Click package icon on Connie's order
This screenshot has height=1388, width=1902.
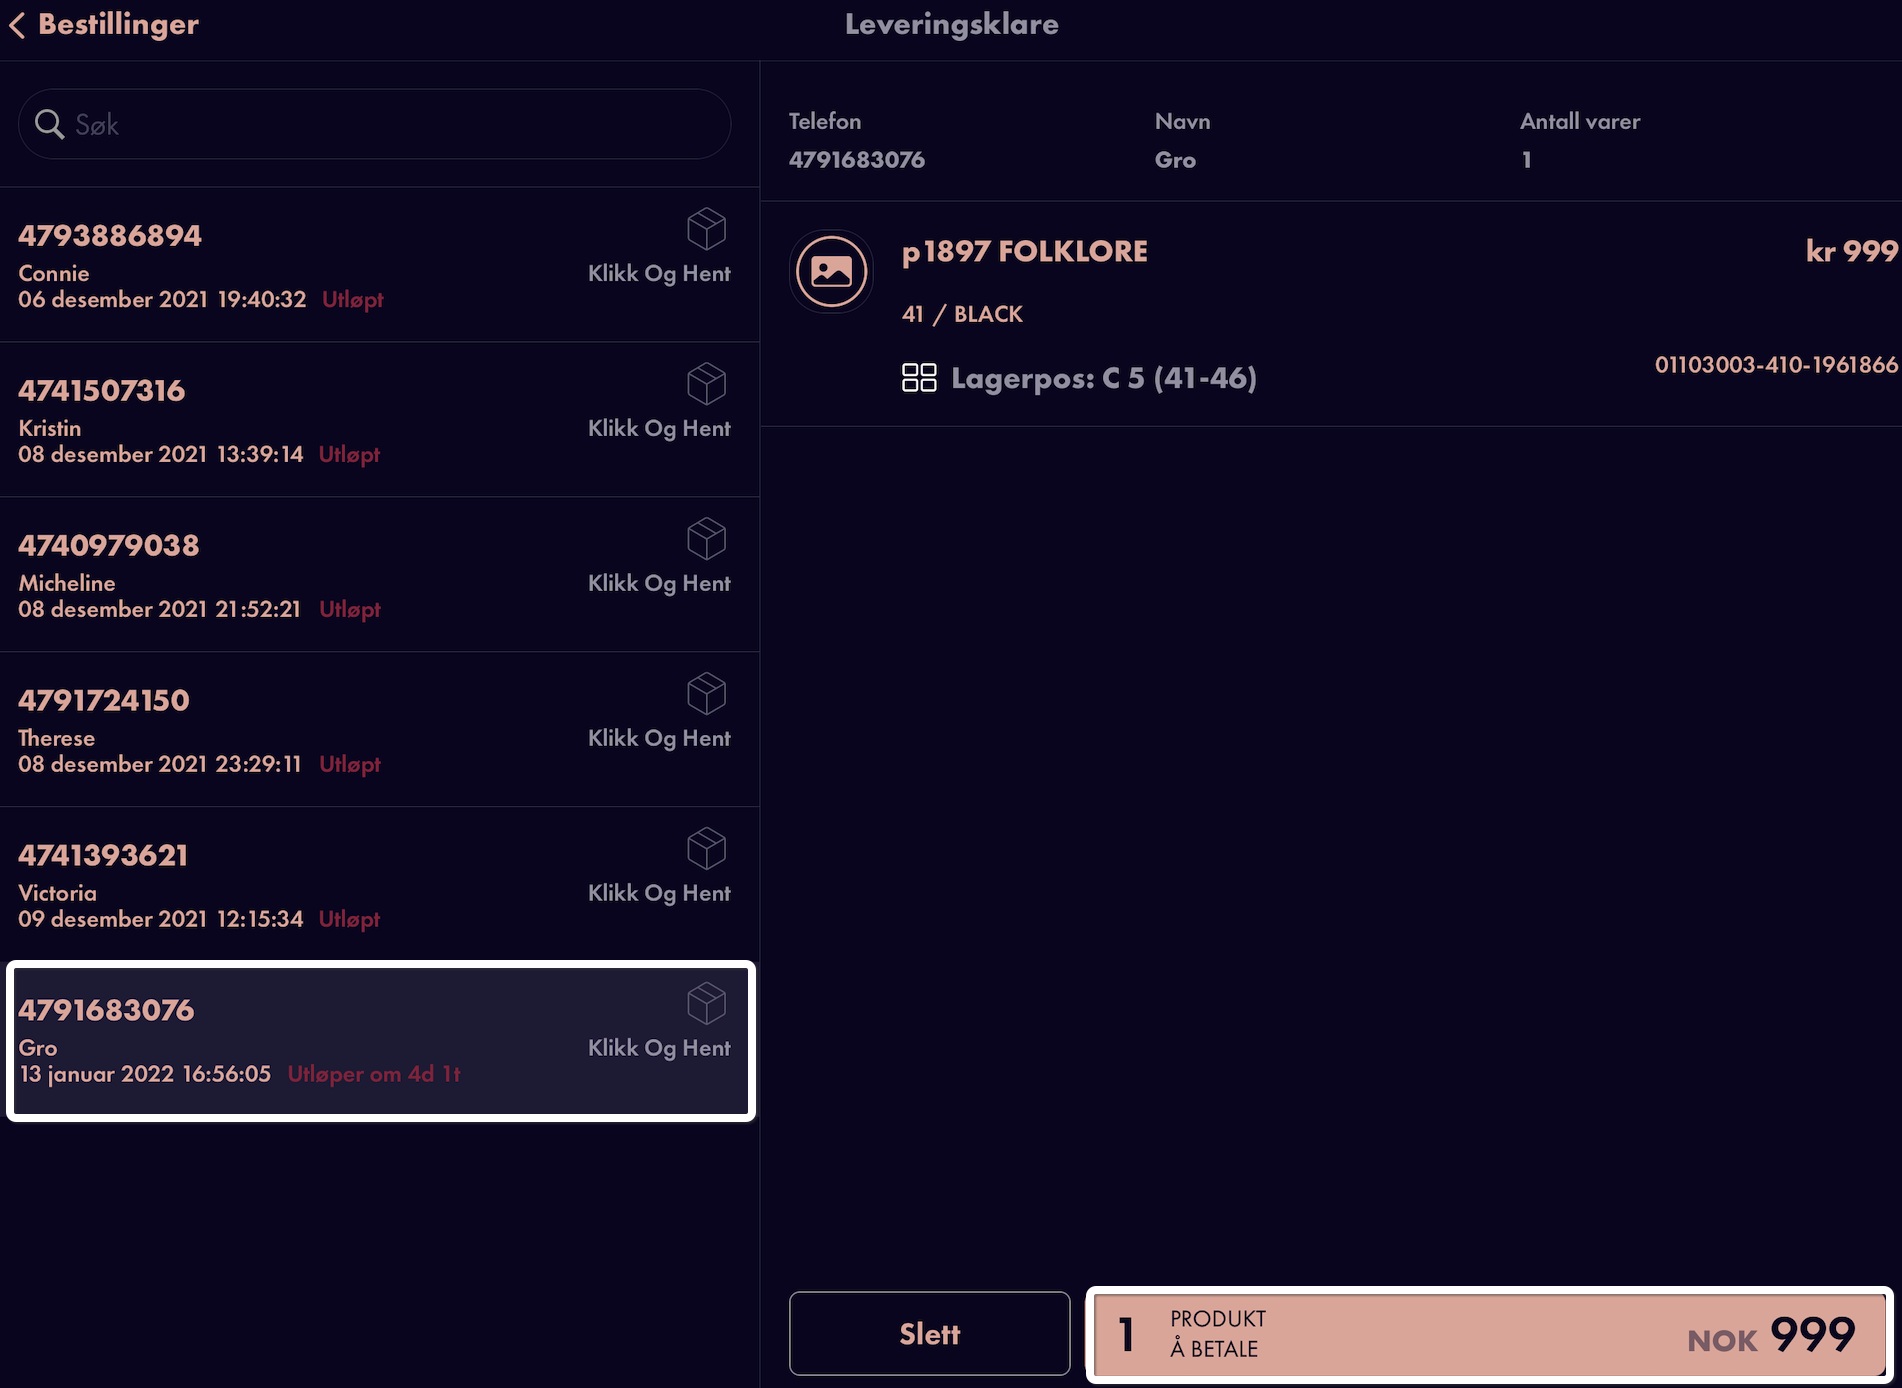[x=706, y=229]
